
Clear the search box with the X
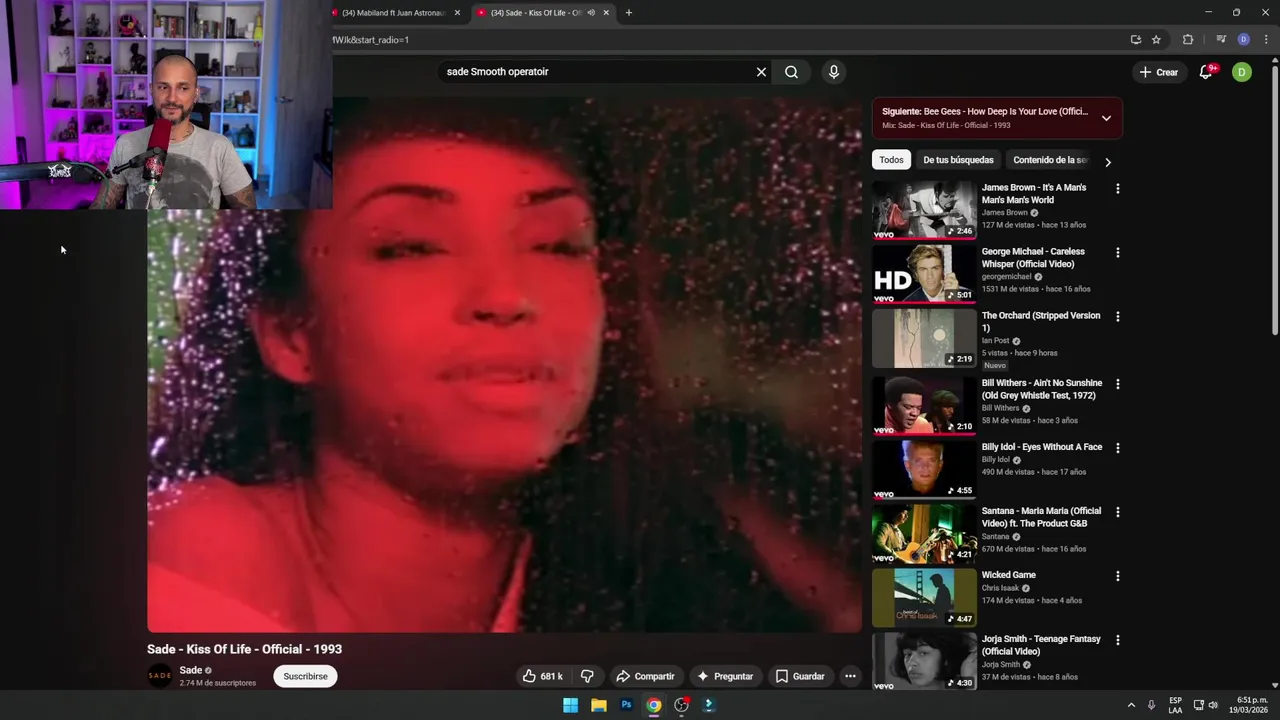(761, 72)
